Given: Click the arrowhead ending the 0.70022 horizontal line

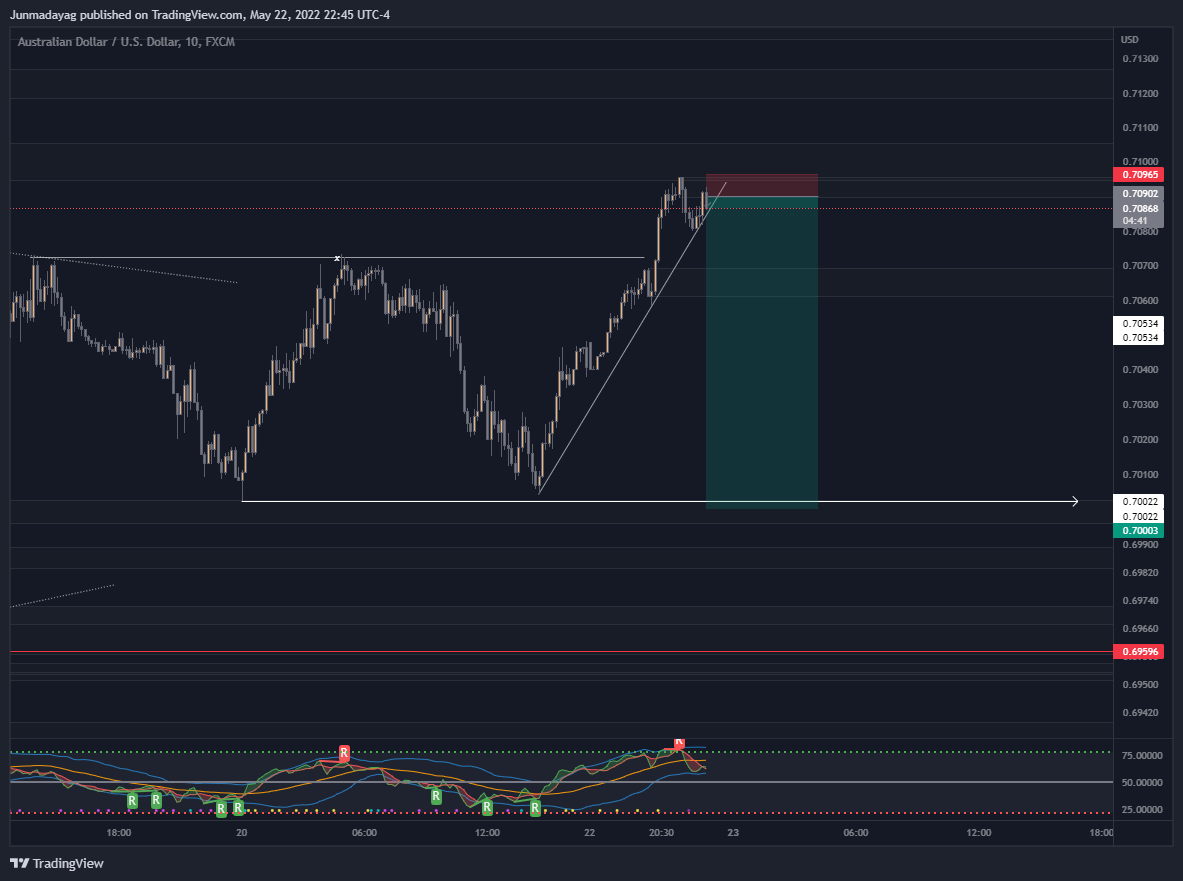Looking at the screenshot, I should (x=1074, y=502).
